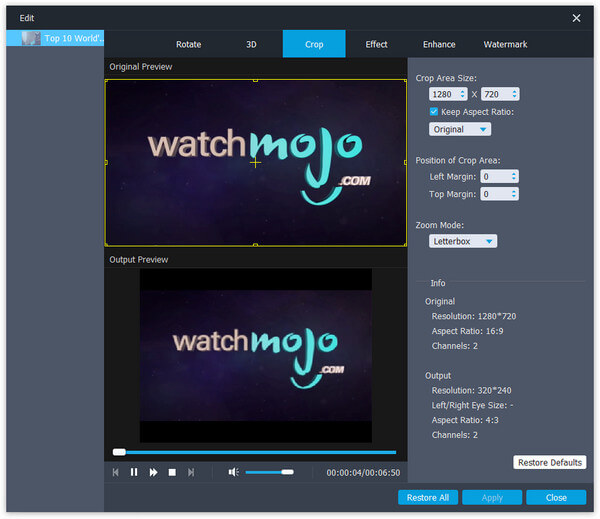Select the Top 10 World video item
This screenshot has height=519, width=600.
55,38
